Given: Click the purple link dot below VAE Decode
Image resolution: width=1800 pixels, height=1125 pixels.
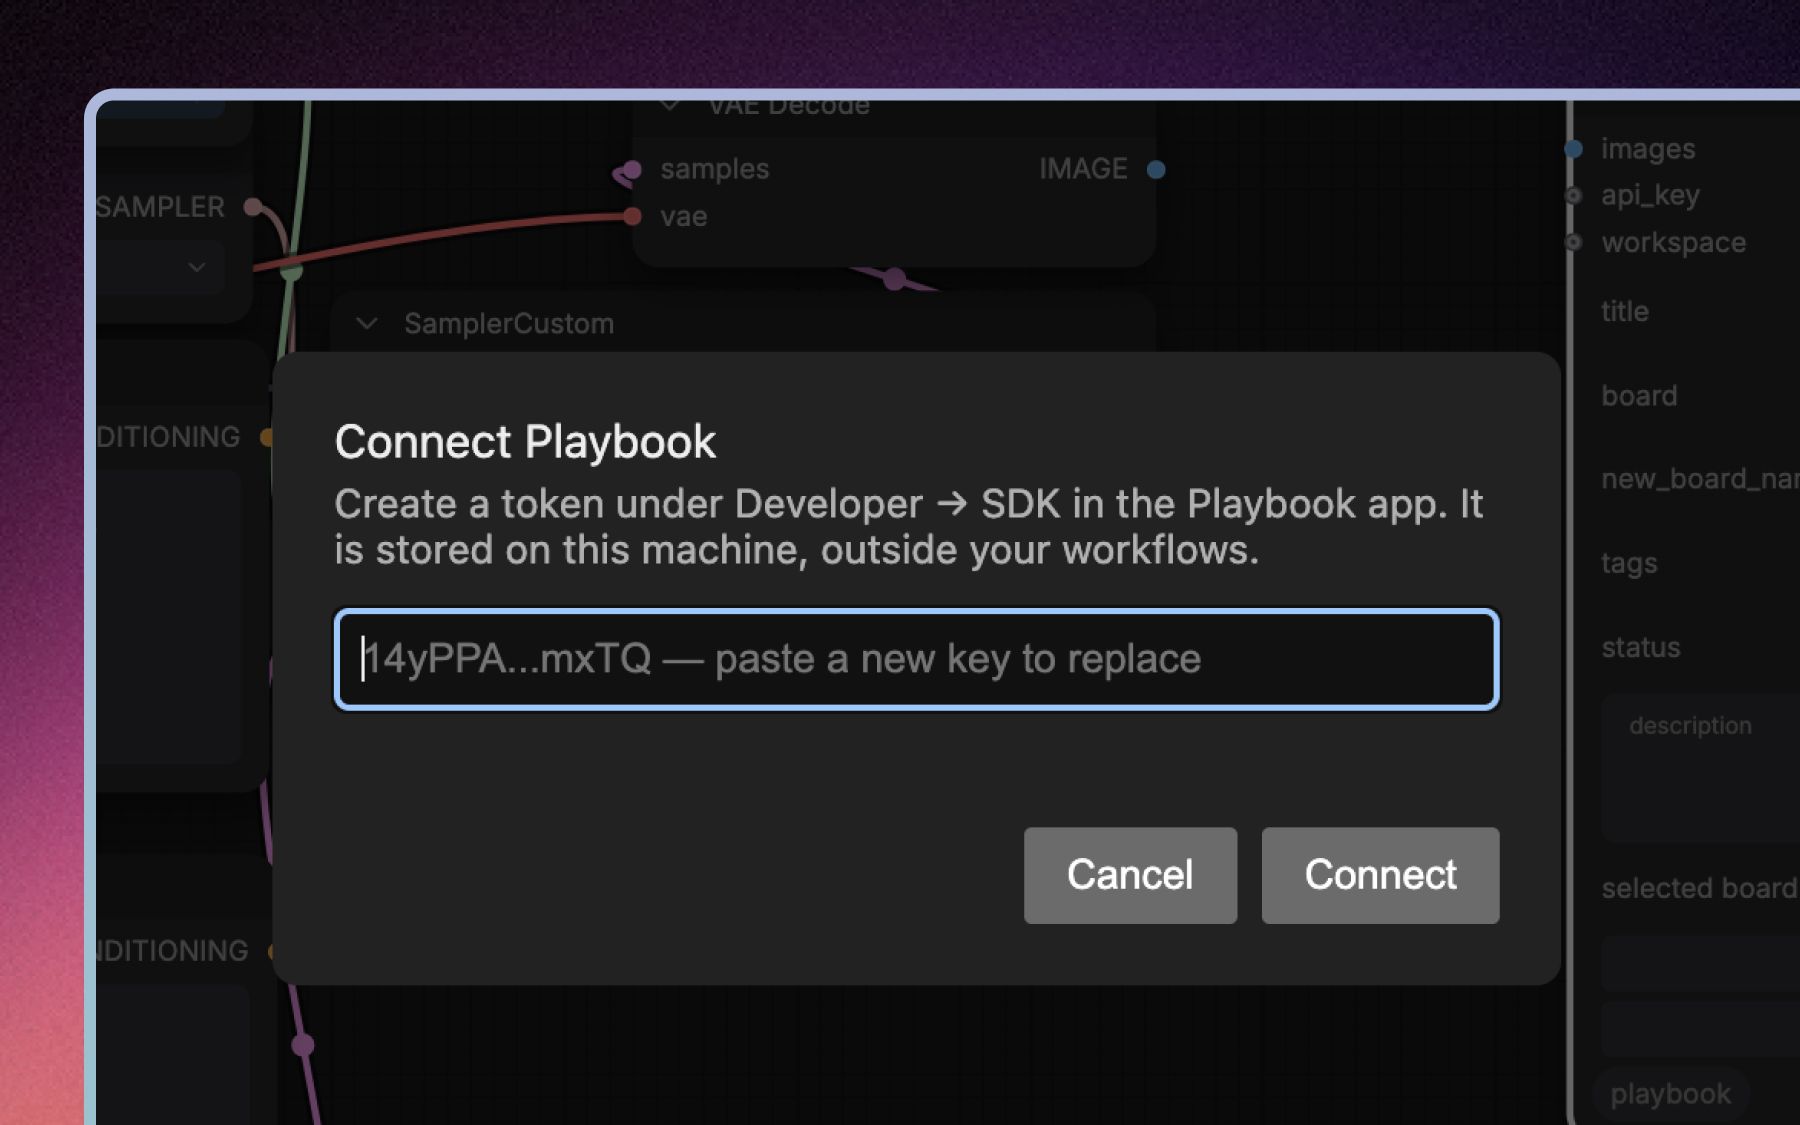Looking at the screenshot, I should point(894,279).
